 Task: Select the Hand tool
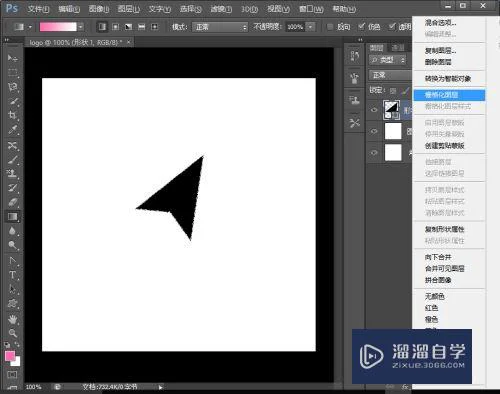point(12,319)
